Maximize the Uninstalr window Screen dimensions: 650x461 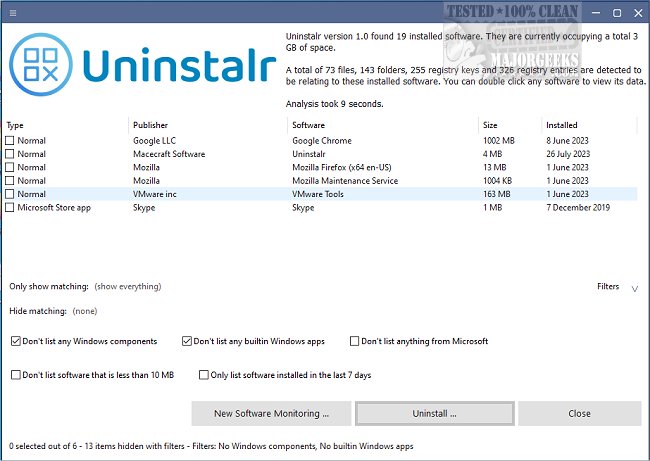pyautogui.click(x=617, y=13)
